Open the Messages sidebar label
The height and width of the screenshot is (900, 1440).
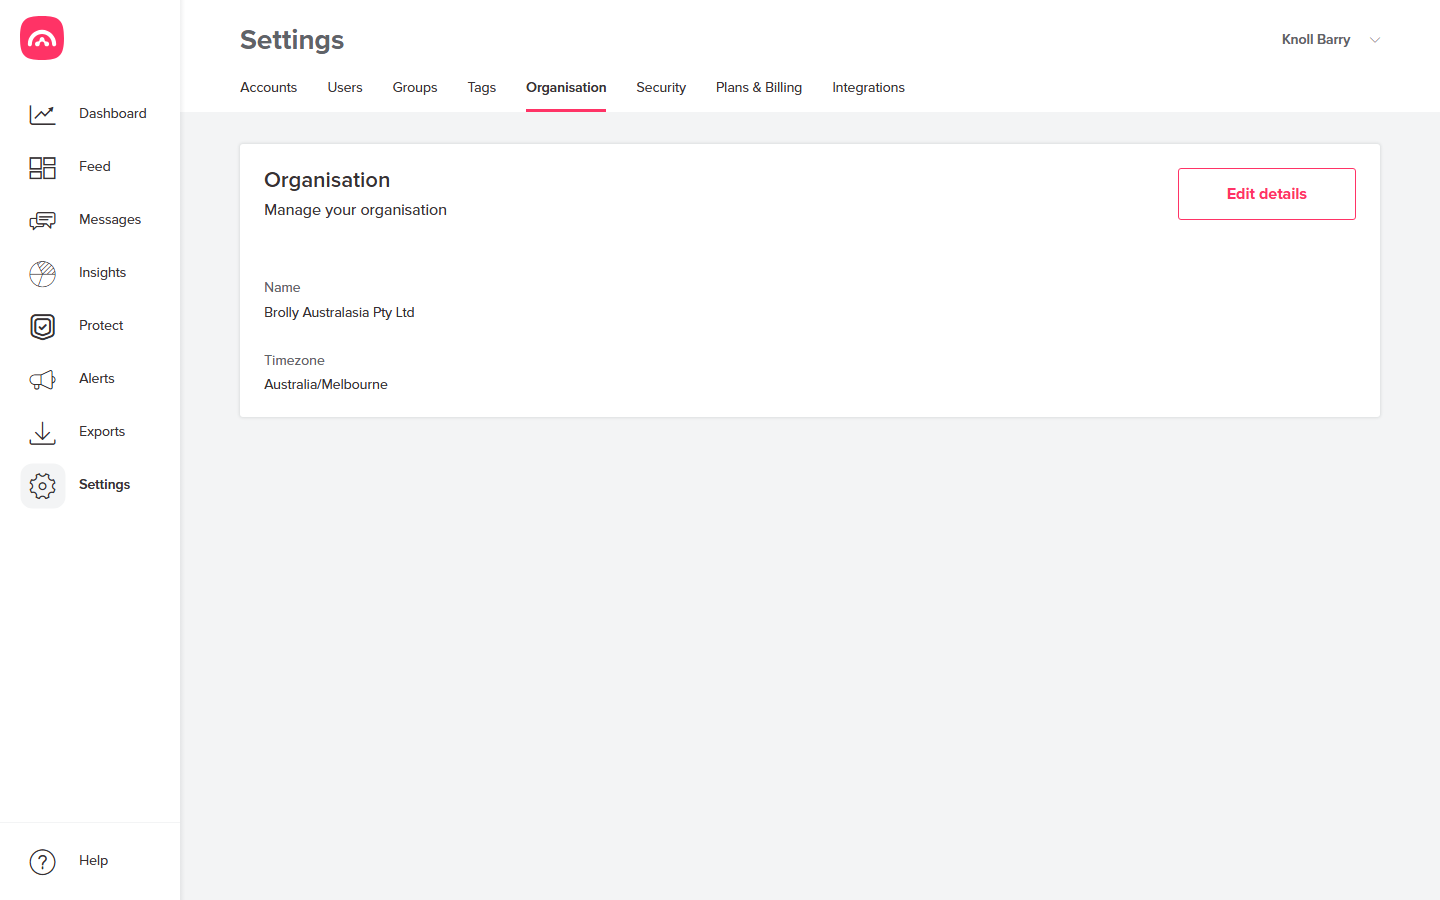point(110,219)
